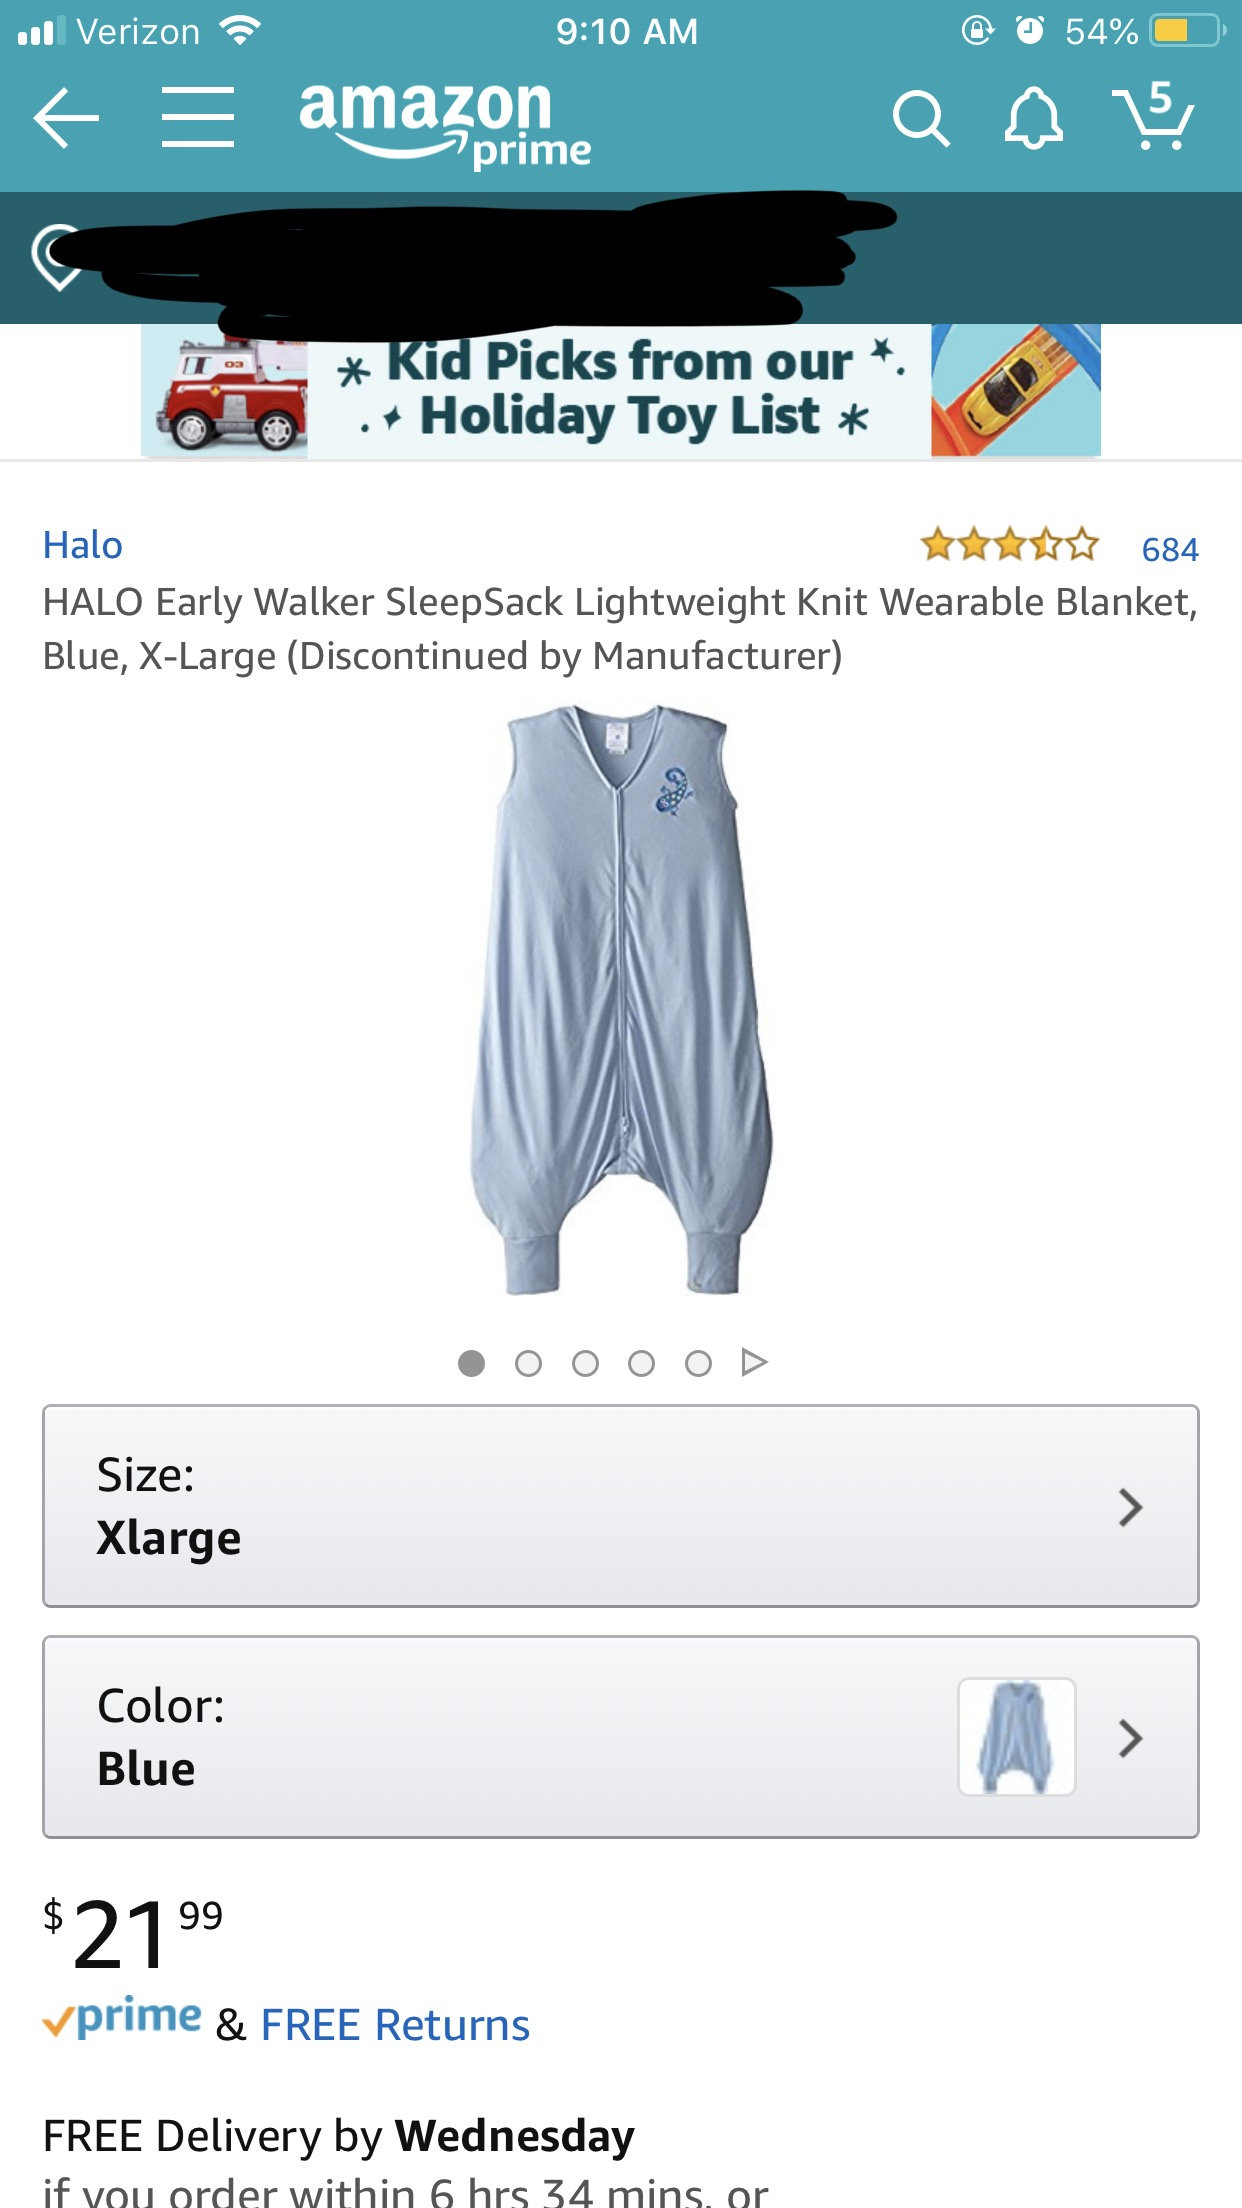This screenshot has height=2208, width=1242.
Task: View the 684 customer reviews
Action: [x=1170, y=549]
